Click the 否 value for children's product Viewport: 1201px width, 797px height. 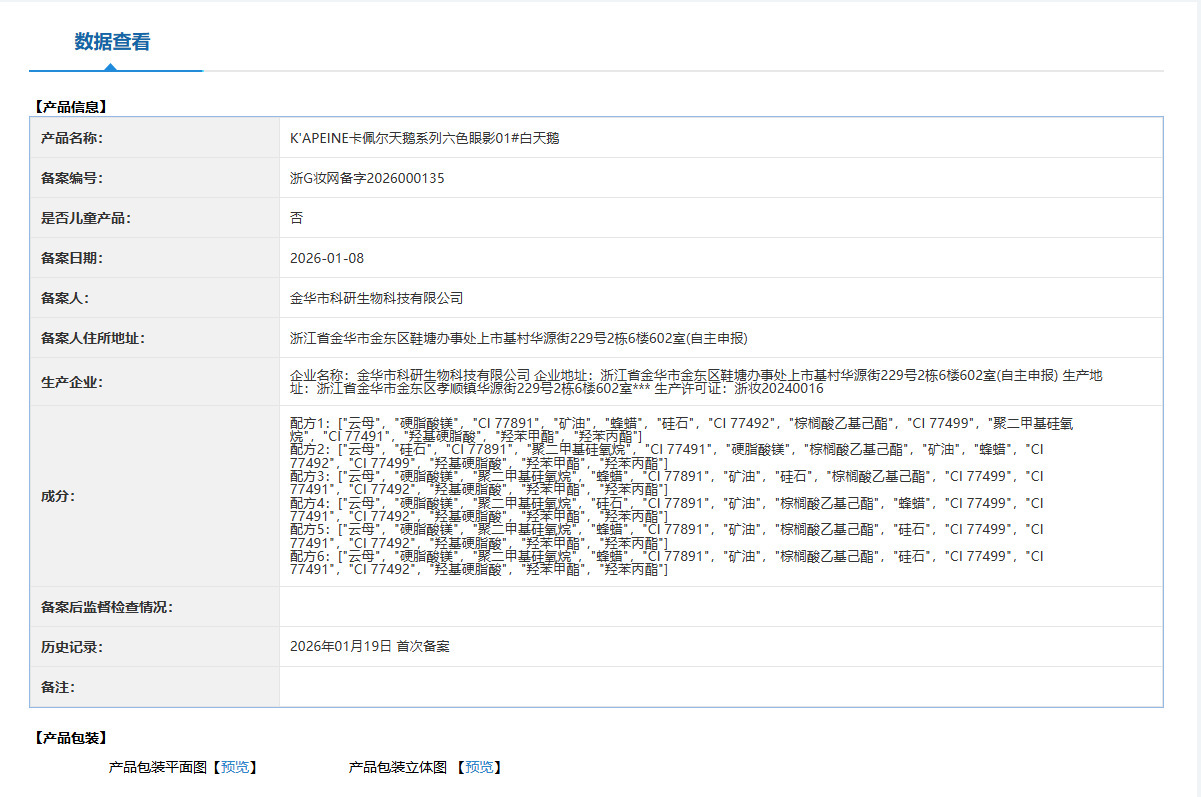(296, 218)
